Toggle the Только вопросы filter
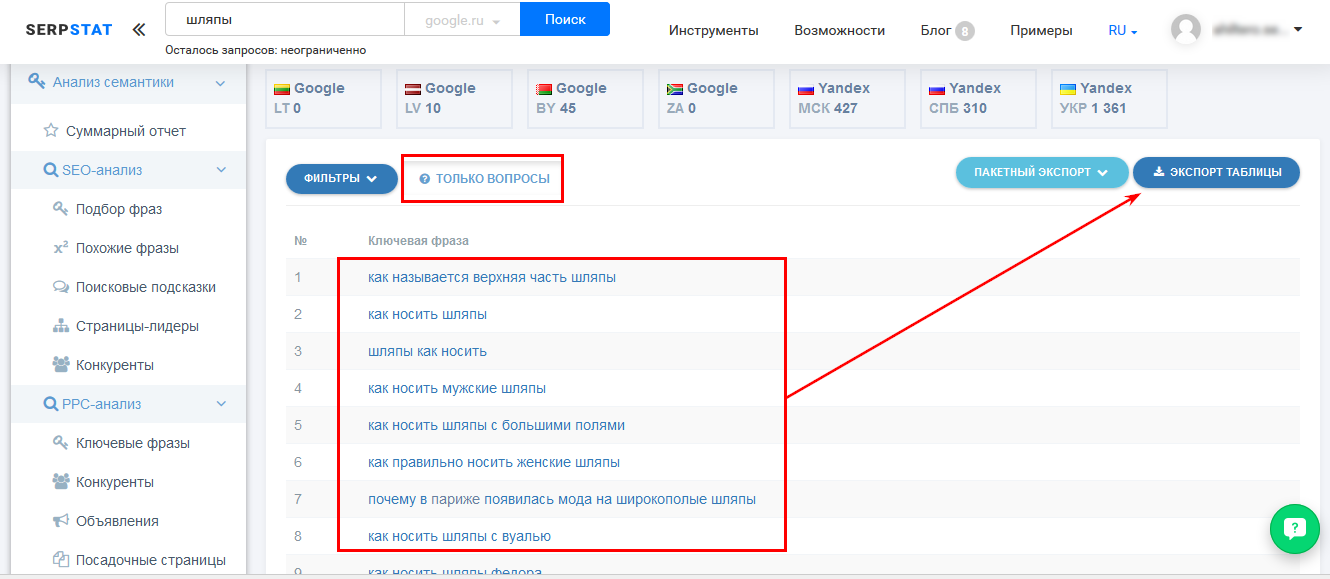Screen dimensions: 1330x579 click(484, 178)
